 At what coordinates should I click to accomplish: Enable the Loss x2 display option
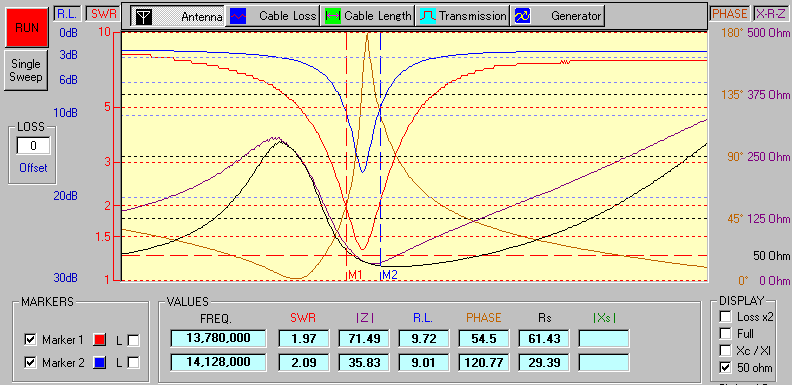click(725, 317)
